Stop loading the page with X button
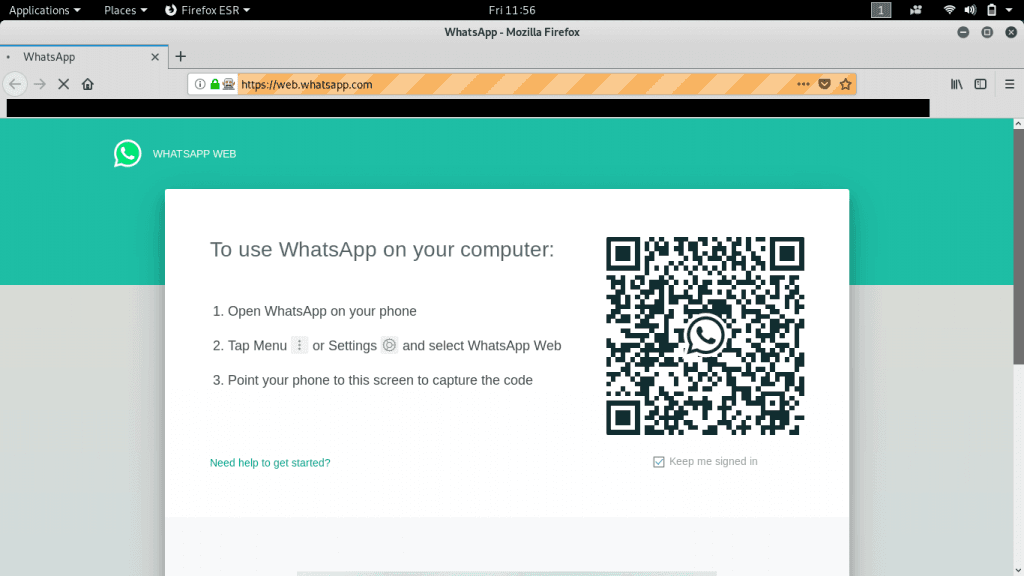 64,85
